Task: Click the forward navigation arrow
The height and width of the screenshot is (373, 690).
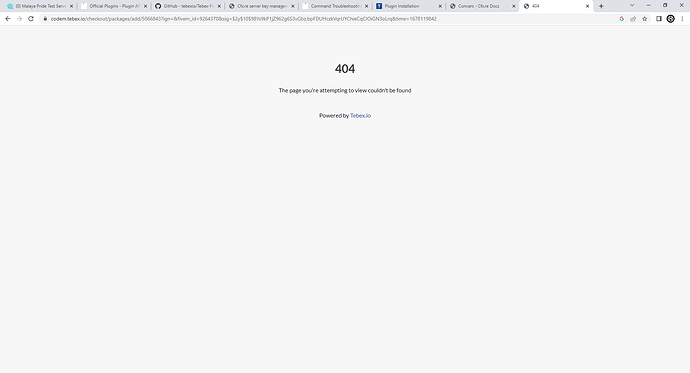Action: click(x=19, y=19)
